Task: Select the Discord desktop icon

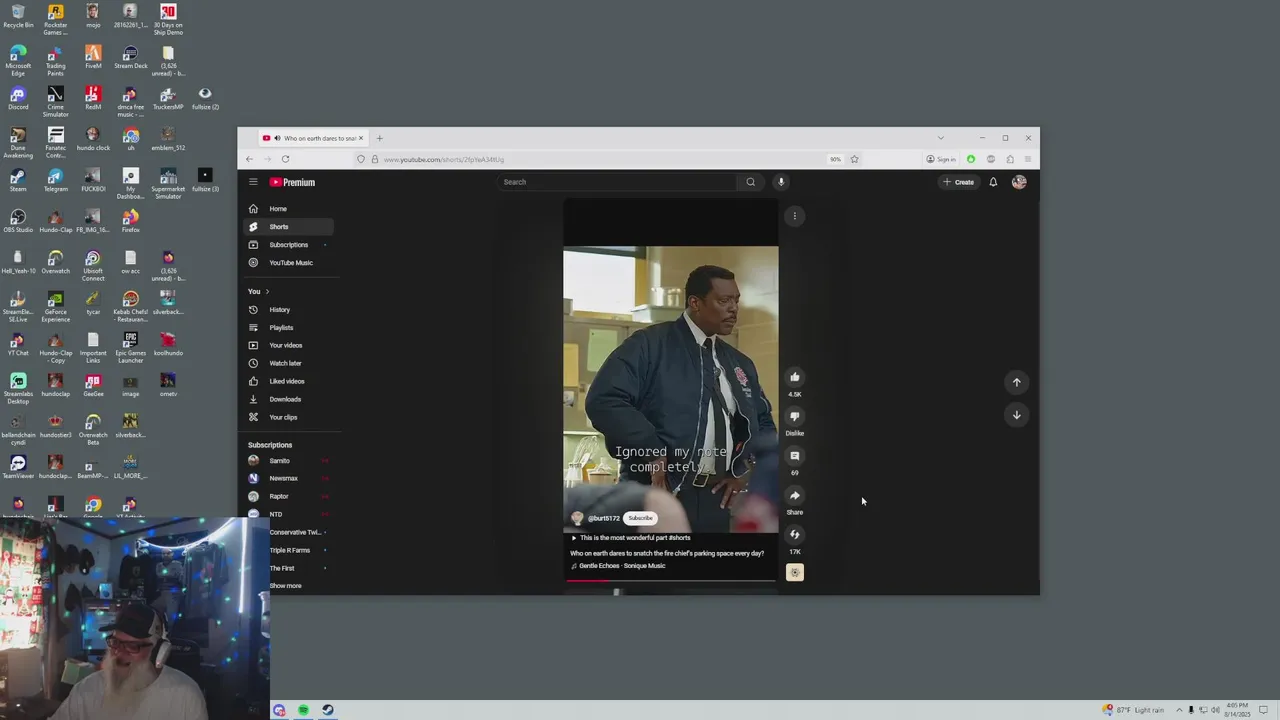Action: click(18, 99)
